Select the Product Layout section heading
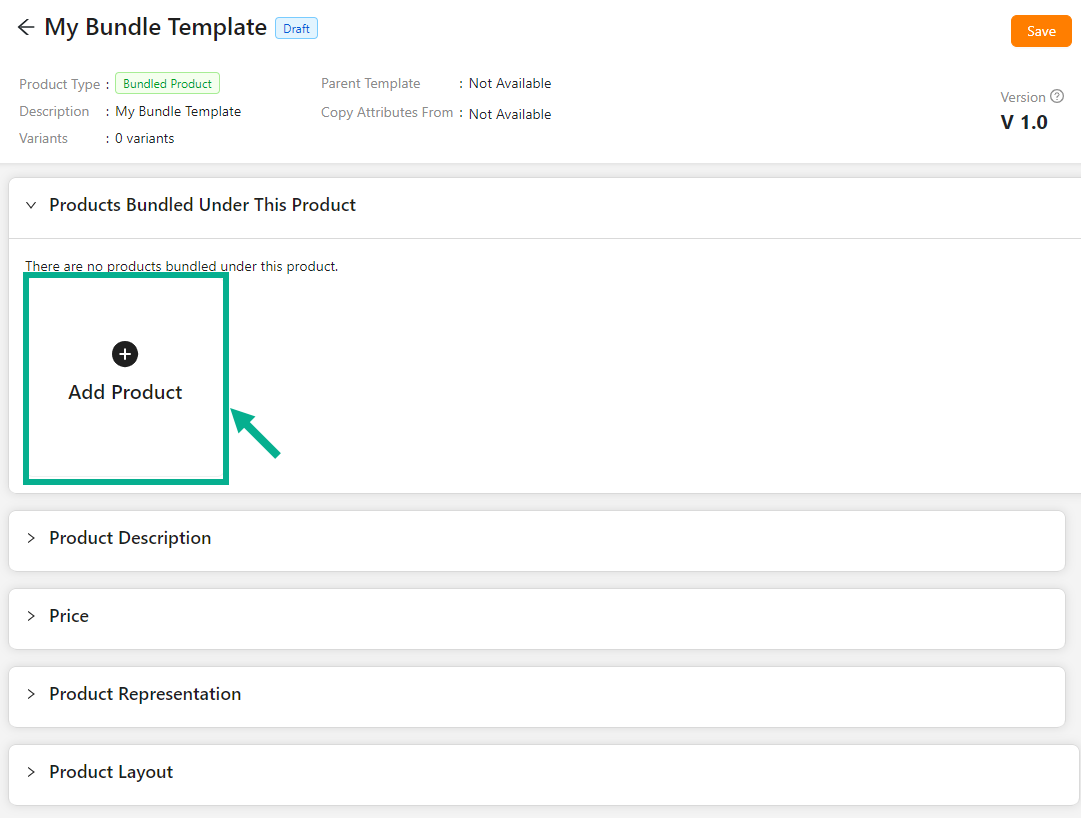 pyautogui.click(x=111, y=772)
